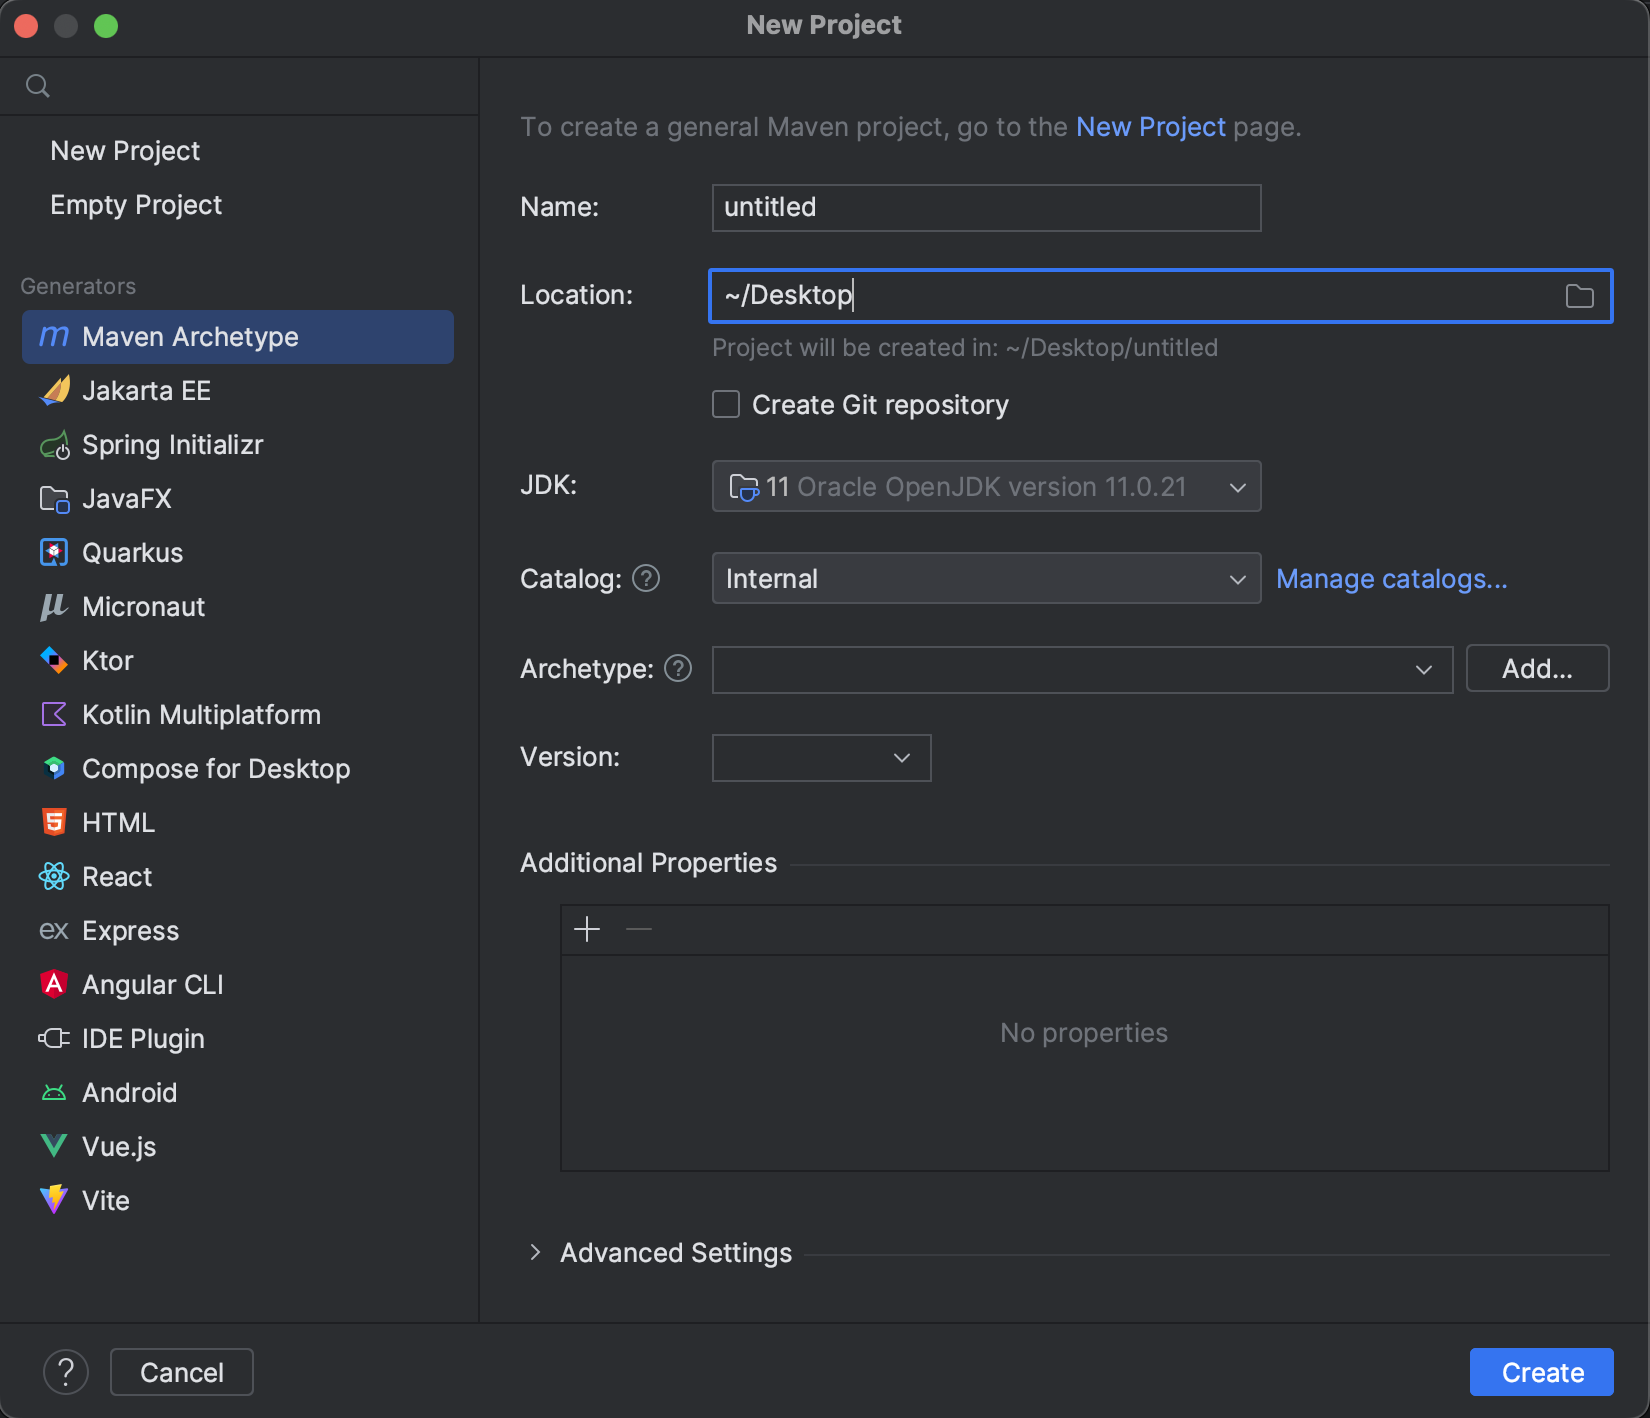Select the Spring Initializr generator
Viewport: 1650px width, 1418px height.
pos(238,445)
